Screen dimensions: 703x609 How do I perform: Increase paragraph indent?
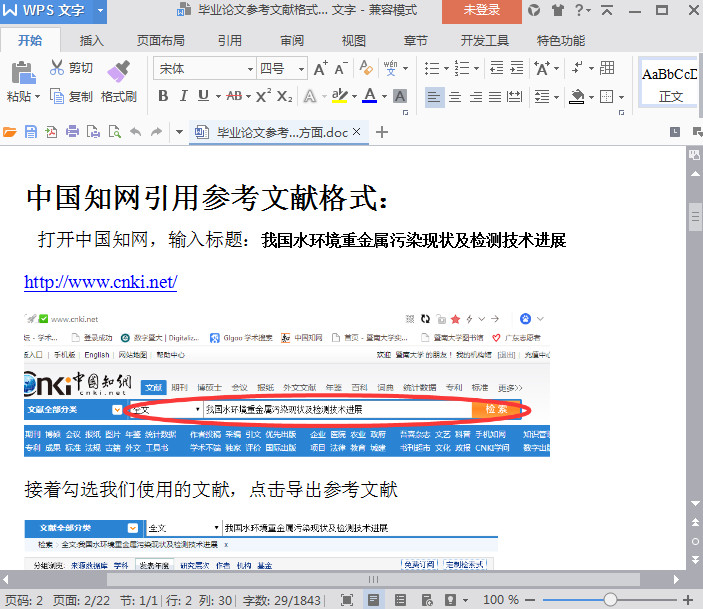[516, 68]
